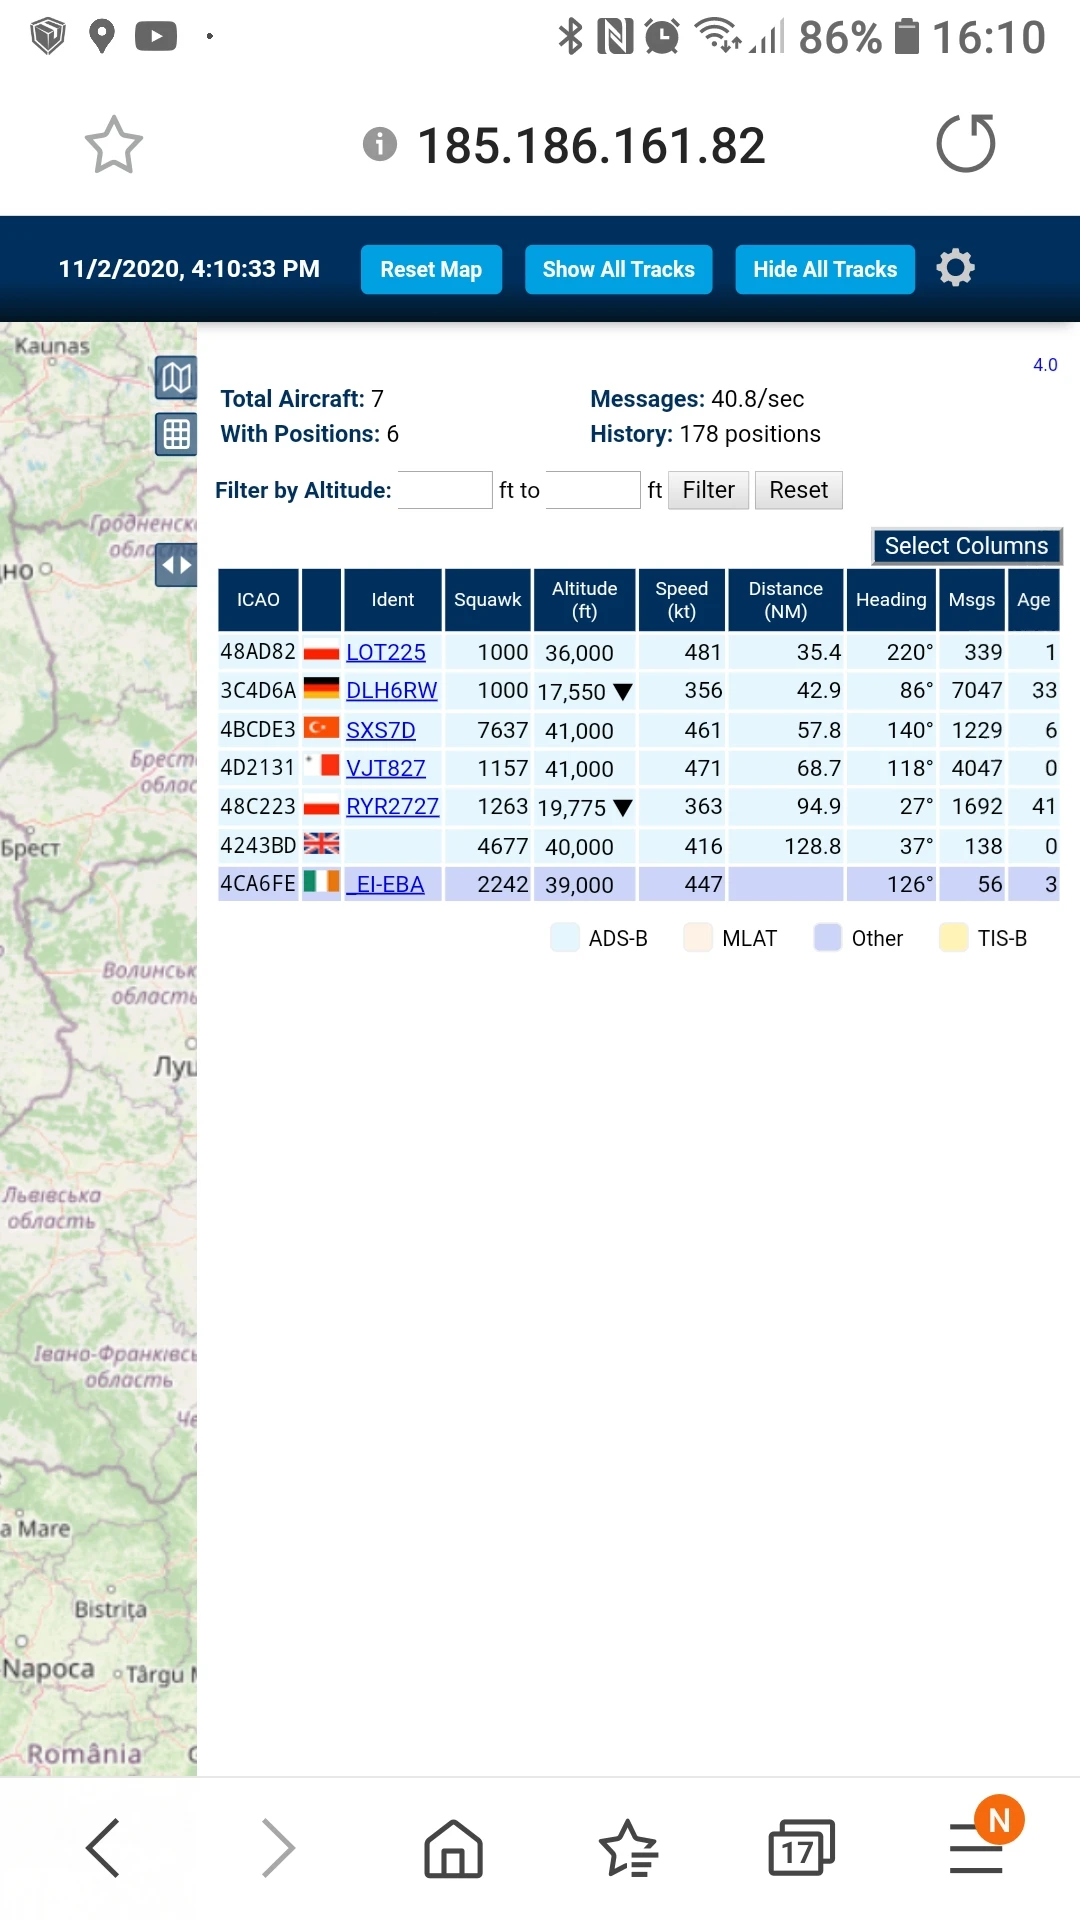Click Ireland flag in EI-EBA row
Viewport: 1080px width, 1920px height.
321,883
